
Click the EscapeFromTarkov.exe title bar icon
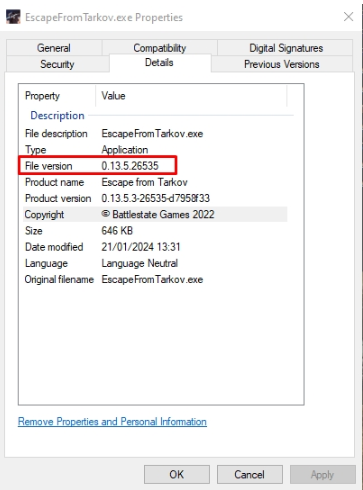click(13, 17)
